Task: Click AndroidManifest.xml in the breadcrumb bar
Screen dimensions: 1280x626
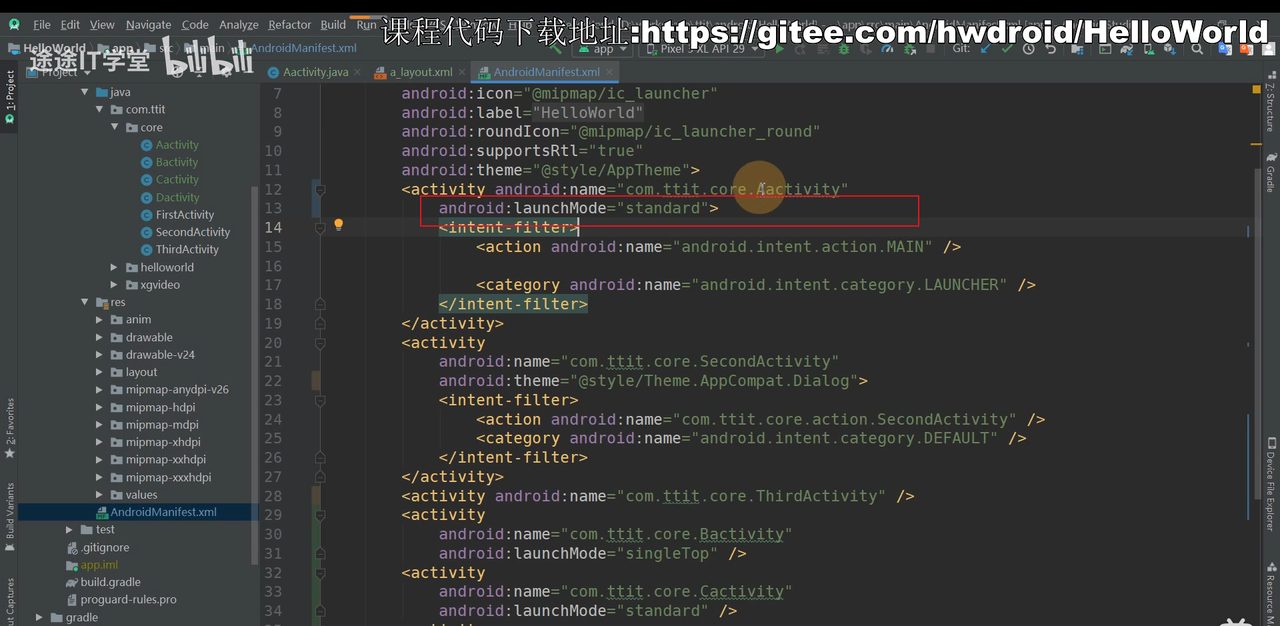Action: 304,47
